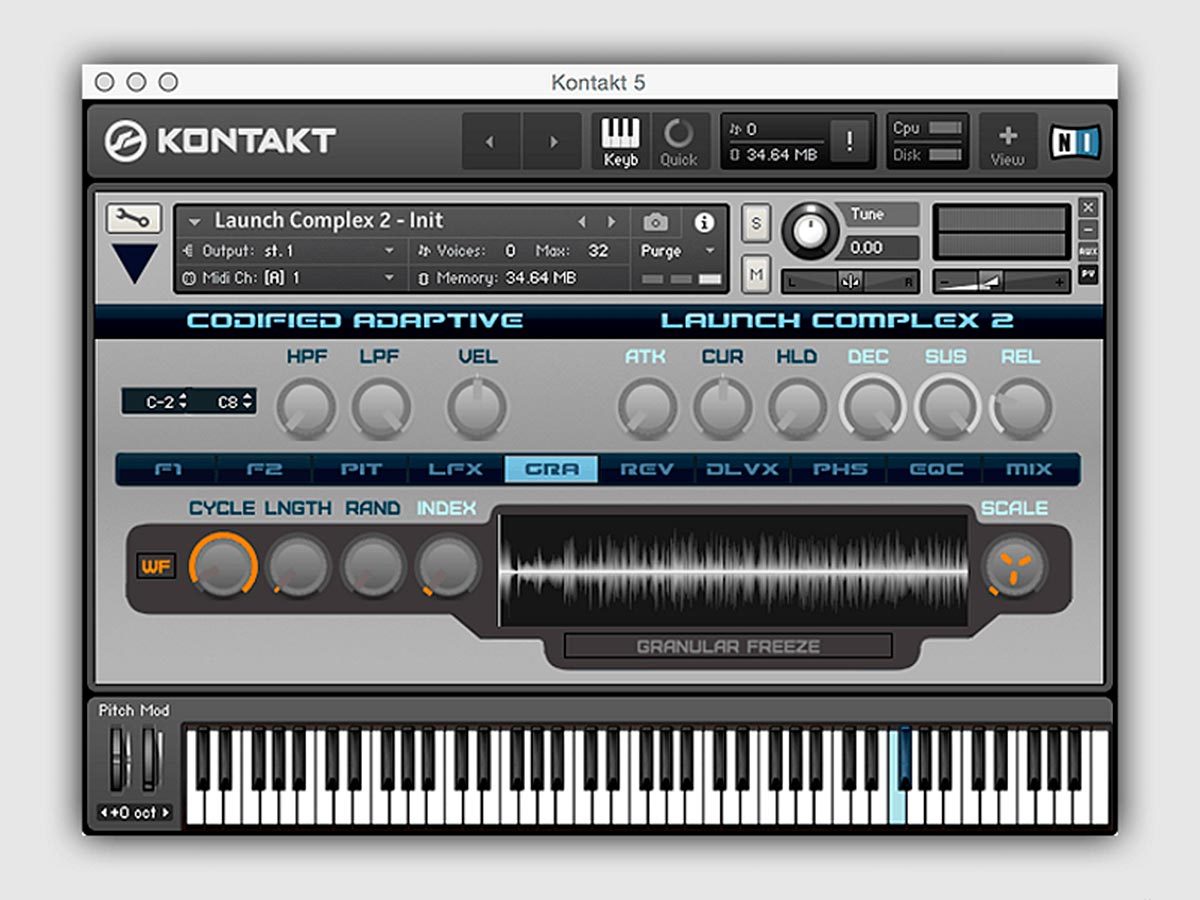Click the REL release knob
Image resolution: width=1200 pixels, height=900 pixels.
[1021, 407]
